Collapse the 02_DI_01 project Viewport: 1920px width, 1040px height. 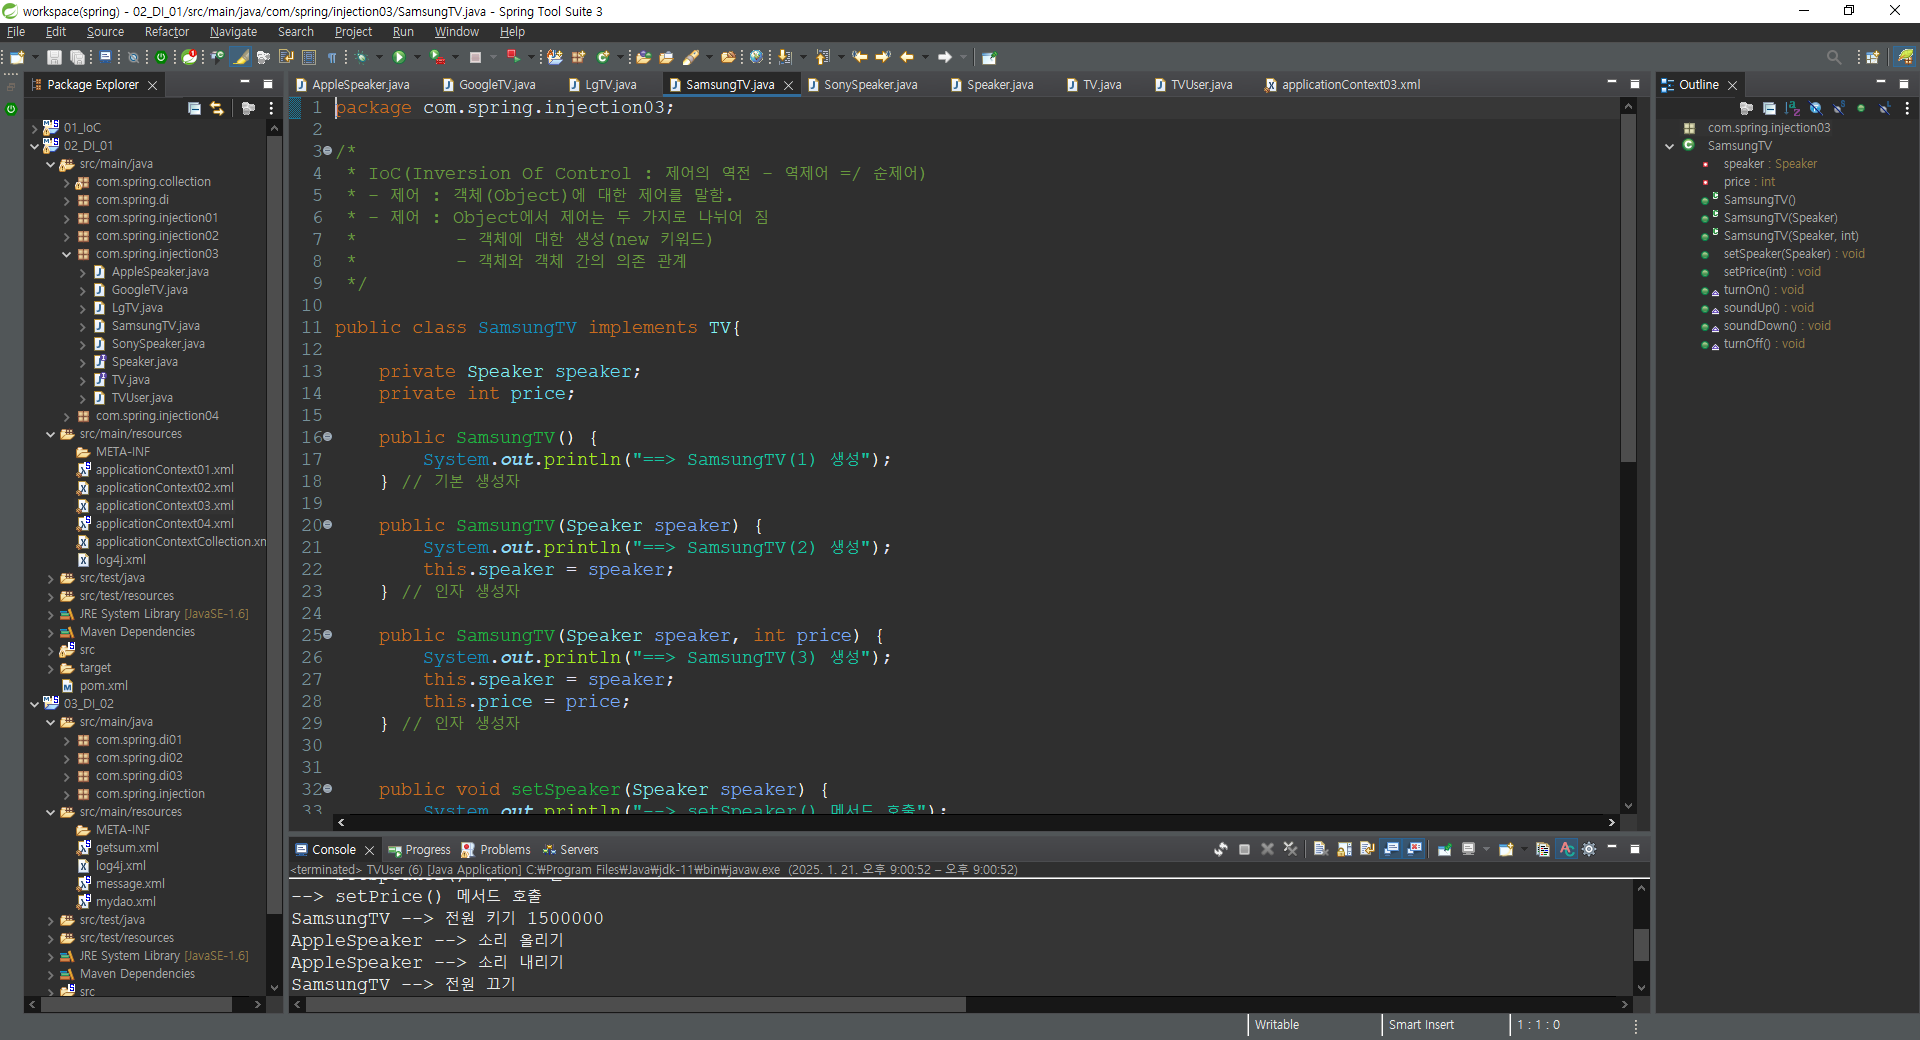click(35, 146)
